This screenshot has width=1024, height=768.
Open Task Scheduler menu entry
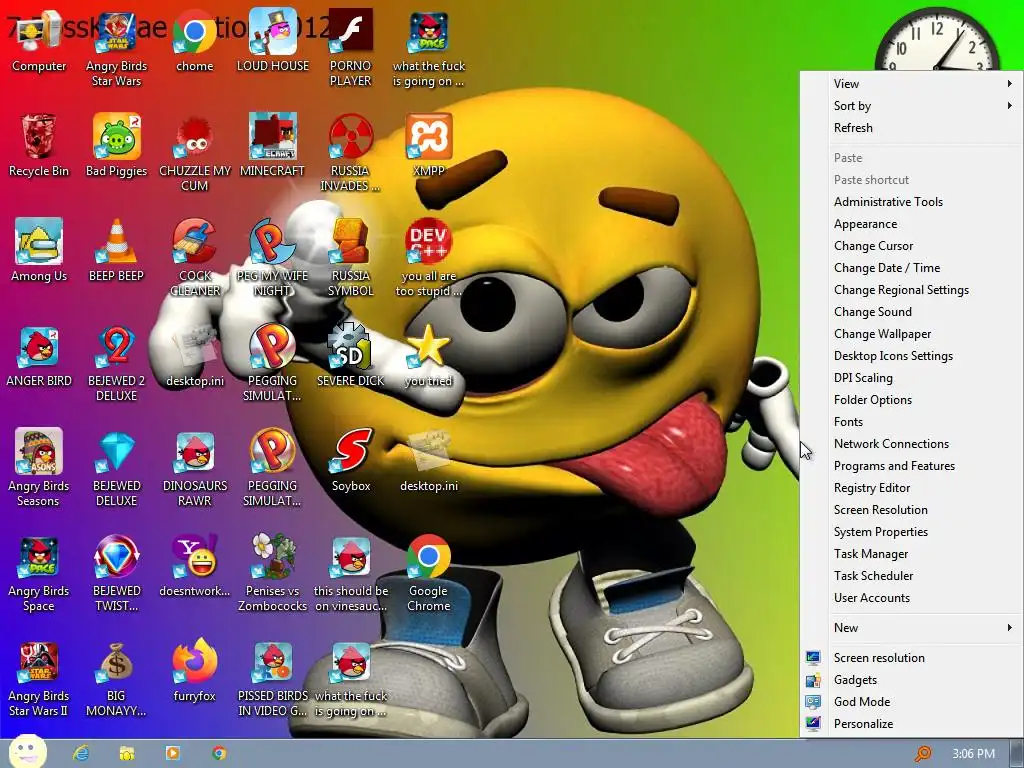(912, 576)
